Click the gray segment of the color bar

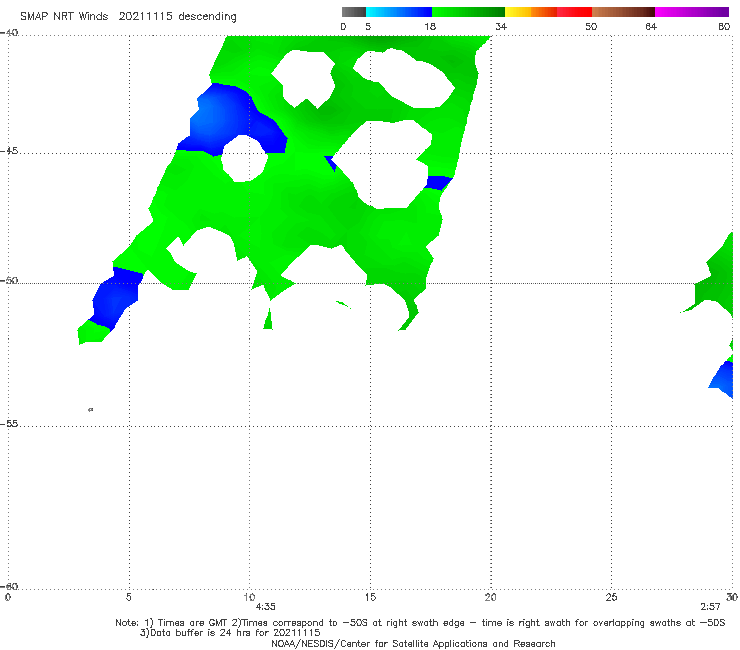click(x=353, y=12)
